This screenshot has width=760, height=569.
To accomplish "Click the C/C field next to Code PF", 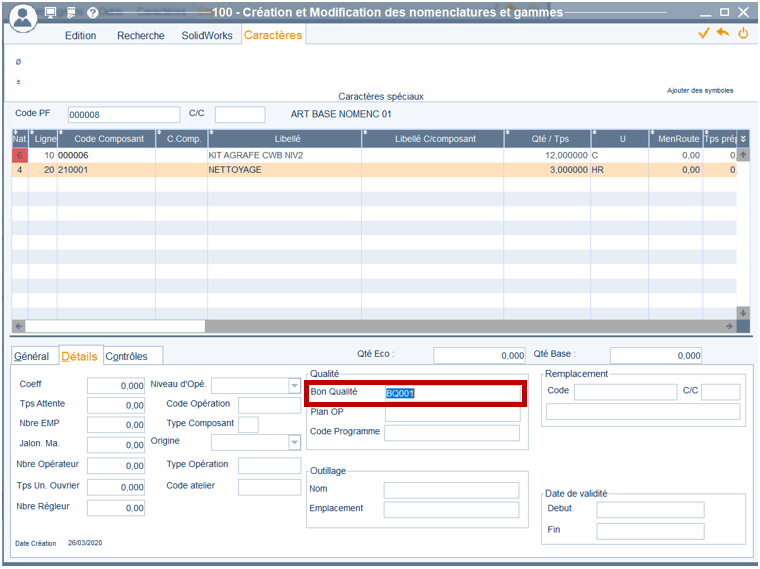I will click(x=240, y=115).
